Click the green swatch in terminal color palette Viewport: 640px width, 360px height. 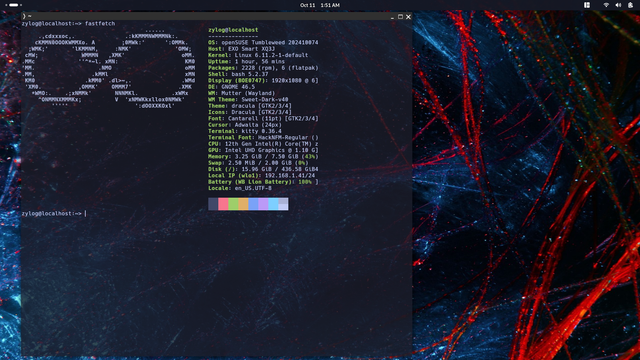[233, 204]
